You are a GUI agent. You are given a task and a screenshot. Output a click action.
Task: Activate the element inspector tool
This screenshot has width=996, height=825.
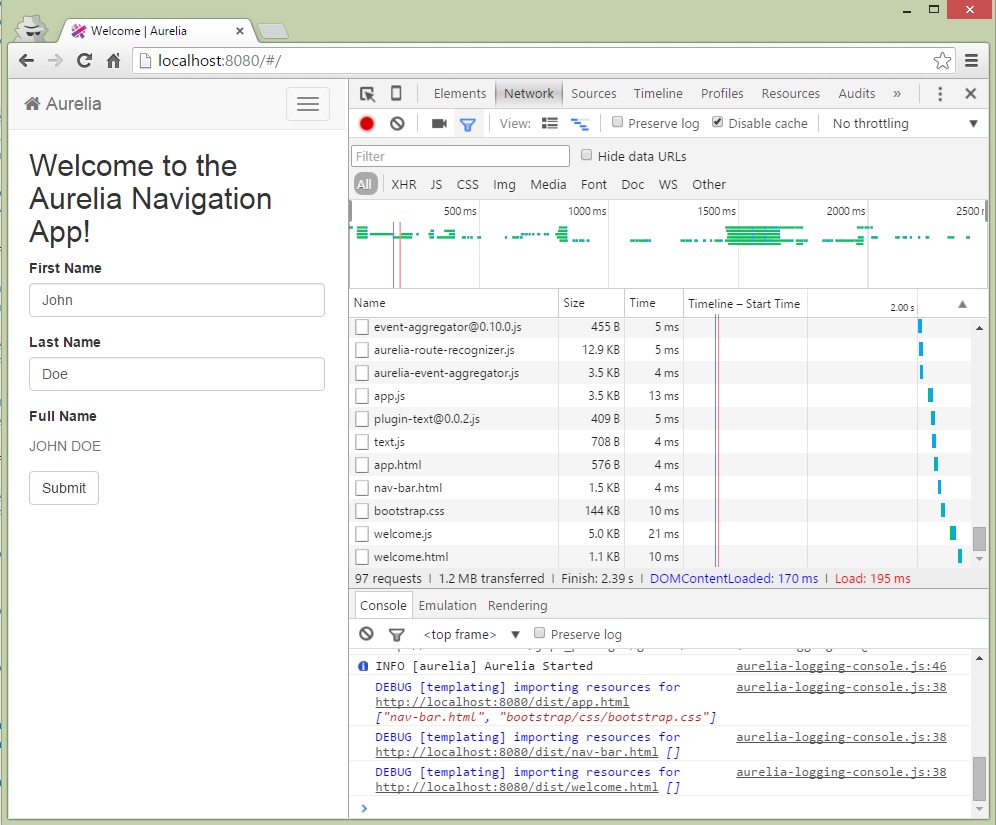(367, 94)
